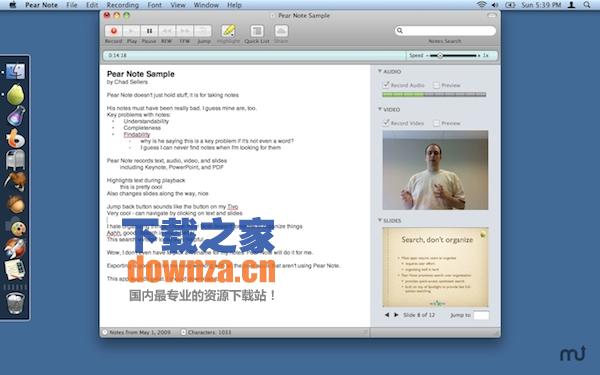This screenshot has width=600, height=375.
Task: Click the camera lens dock icon
Action: click(16, 227)
